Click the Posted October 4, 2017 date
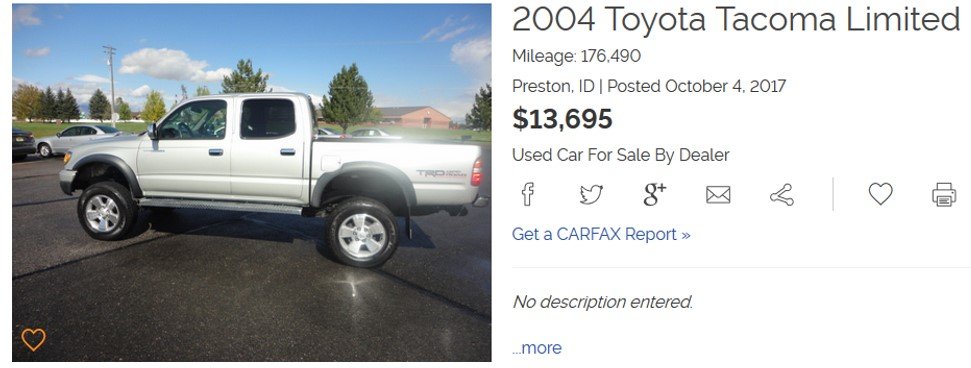The width and height of the screenshot is (971, 368). click(697, 86)
